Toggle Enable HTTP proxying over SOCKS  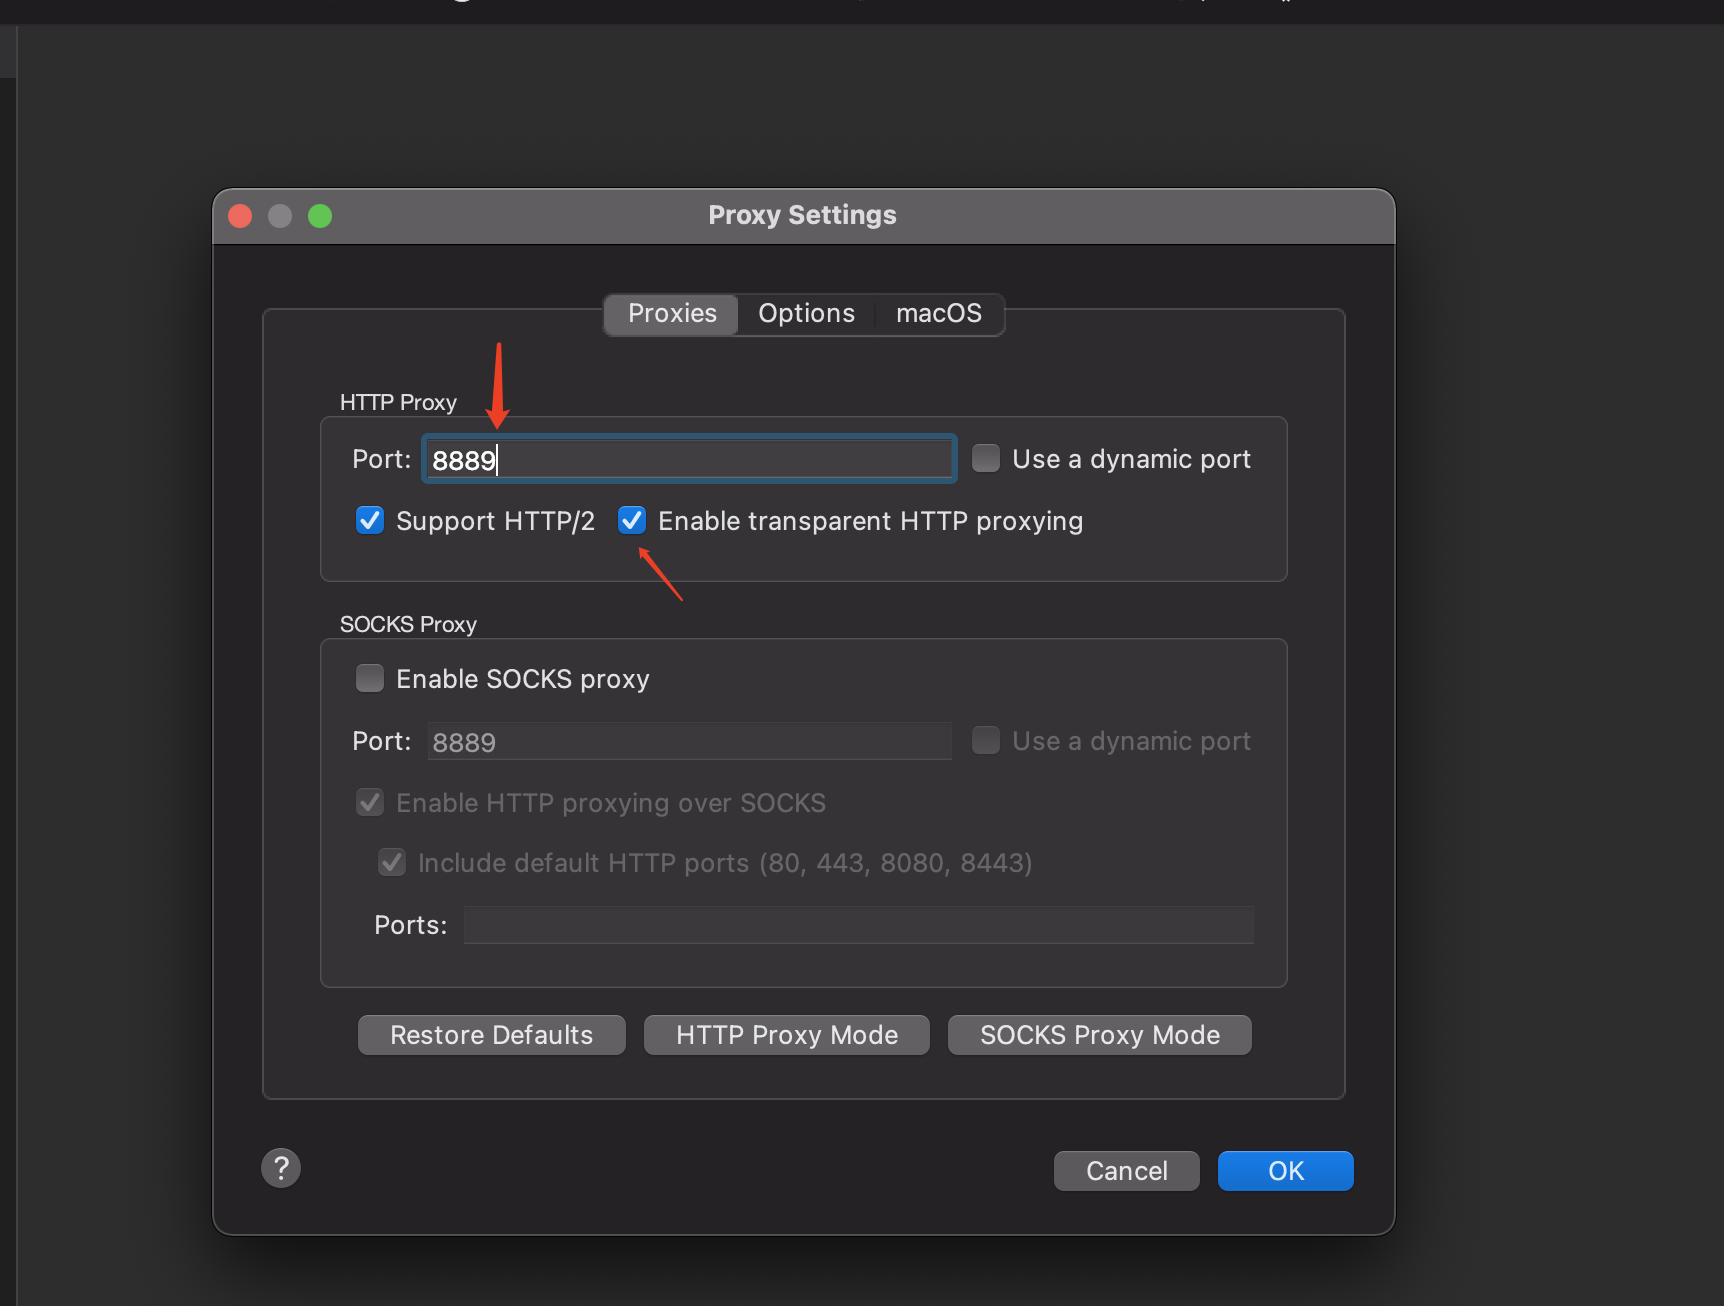[x=370, y=802]
